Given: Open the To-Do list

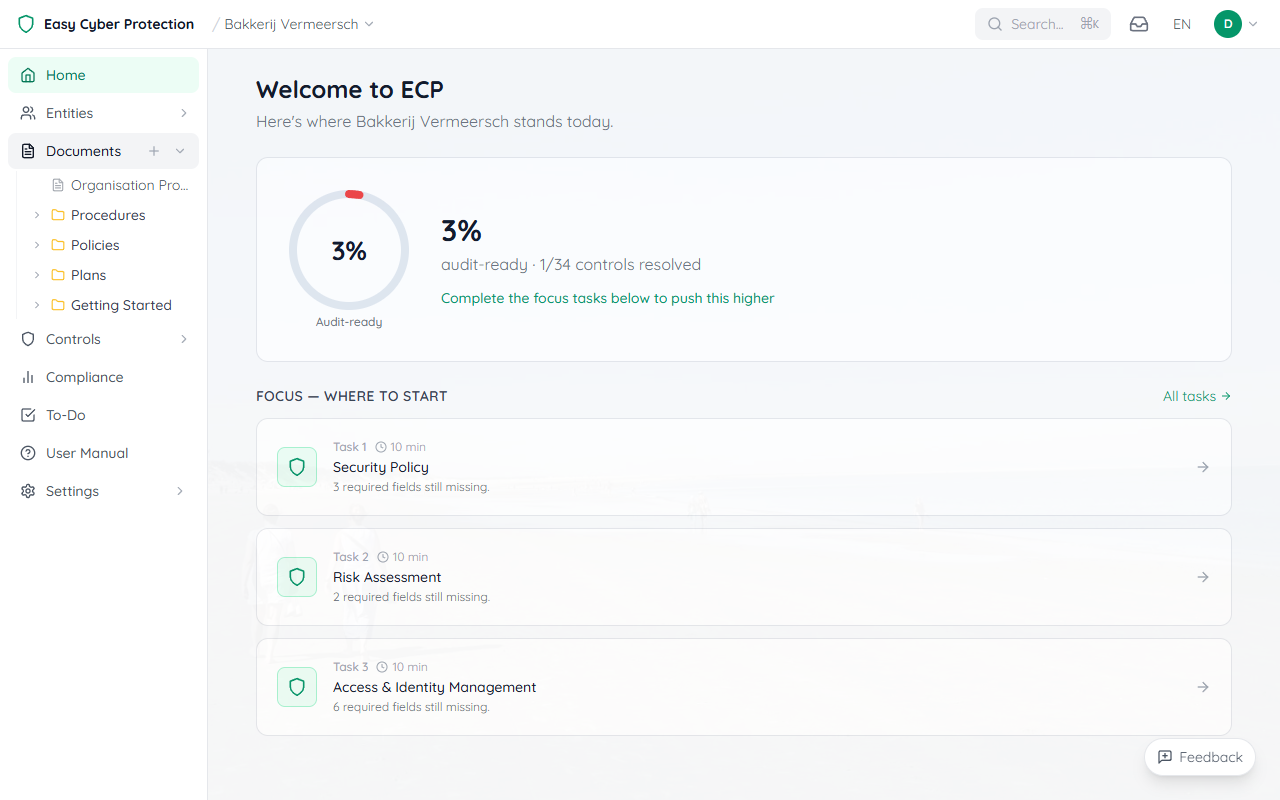Looking at the screenshot, I should [x=66, y=415].
